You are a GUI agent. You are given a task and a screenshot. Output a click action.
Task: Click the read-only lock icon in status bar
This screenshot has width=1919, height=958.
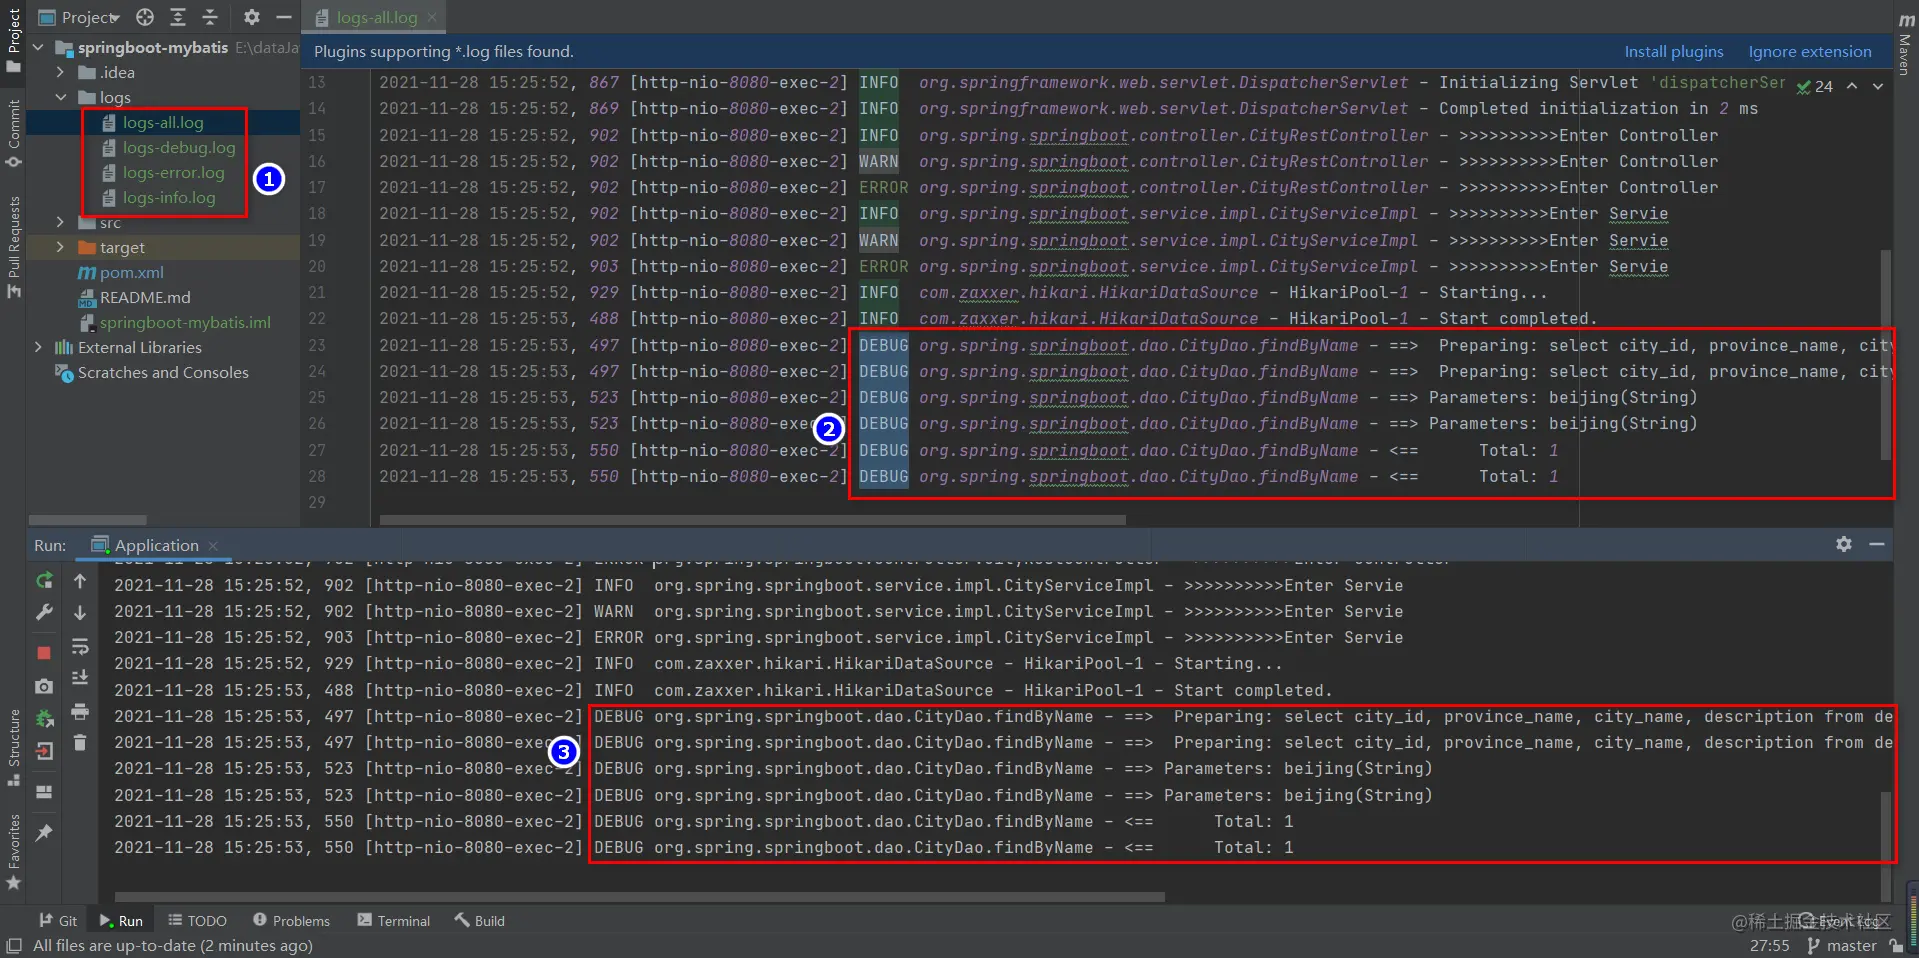coord(1896,946)
